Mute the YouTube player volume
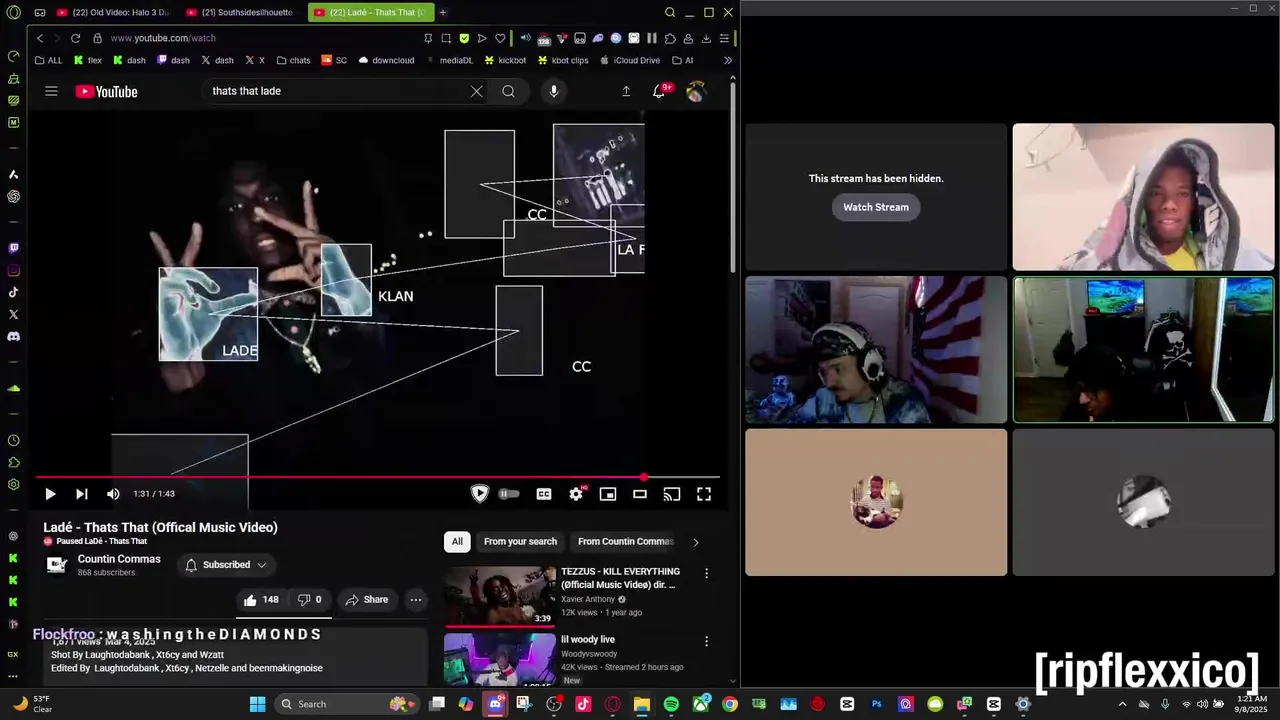1280x720 pixels. pos(113,494)
